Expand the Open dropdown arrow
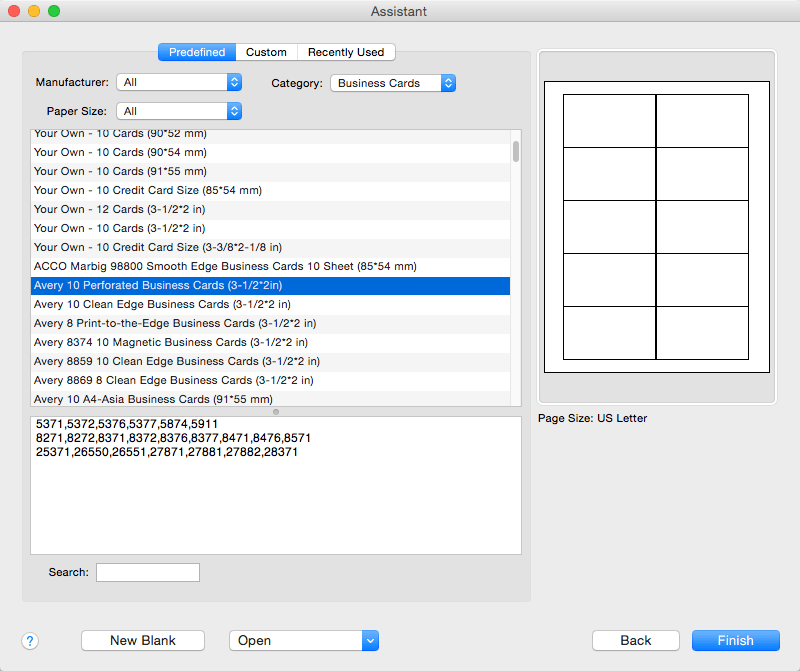Image resolution: width=800 pixels, height=671 pixels. coord(370,640)
